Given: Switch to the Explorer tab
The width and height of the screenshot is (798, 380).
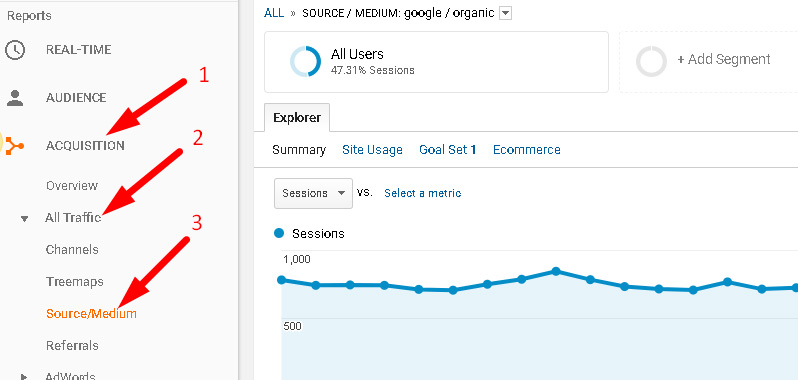Looking at the screenshot, I should click(297, 118).
